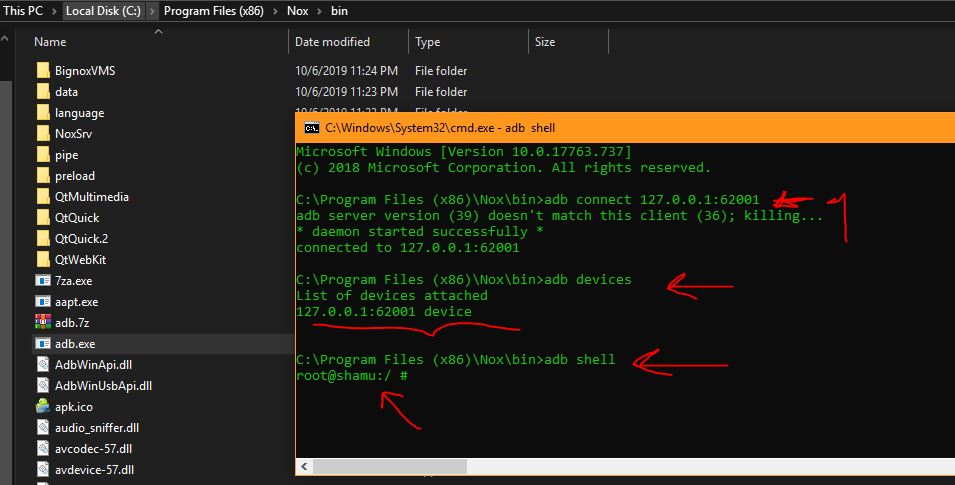Select the QtQuick folder icon

coord(43,218)
